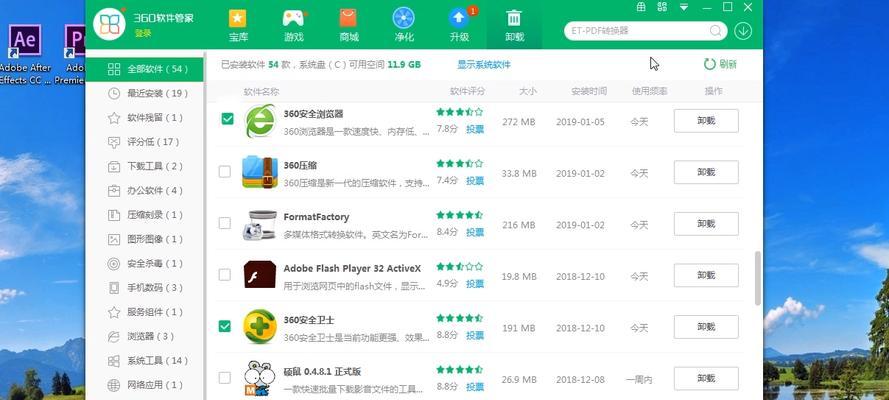Click the Adobe Flash Player app icon
This screenshot has width=889, height=400.
coord(260,275)
